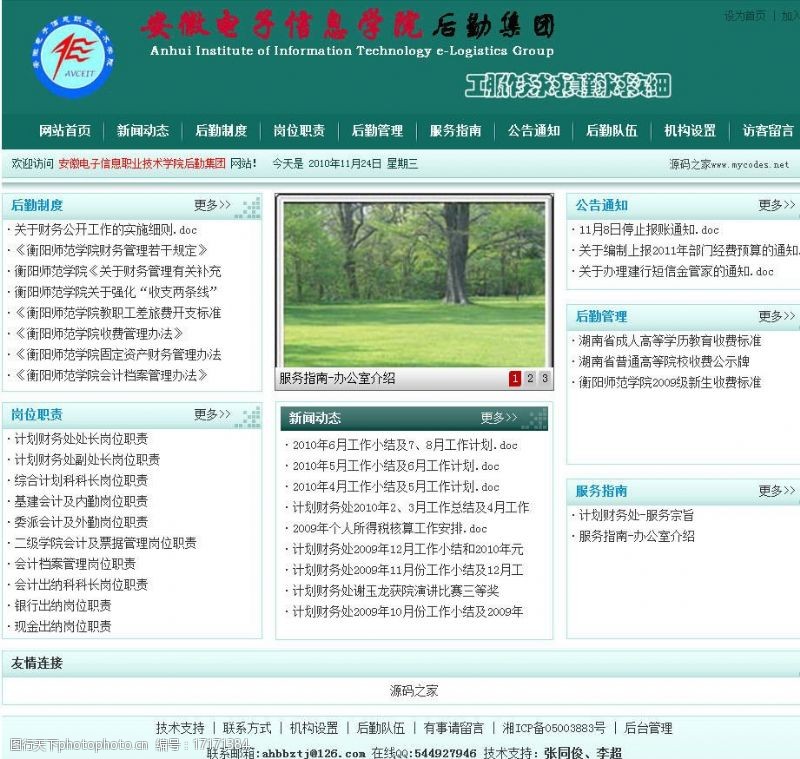Switch slideshow to image 1
Screen dimensions: 800x759
[x=515, y=378]
